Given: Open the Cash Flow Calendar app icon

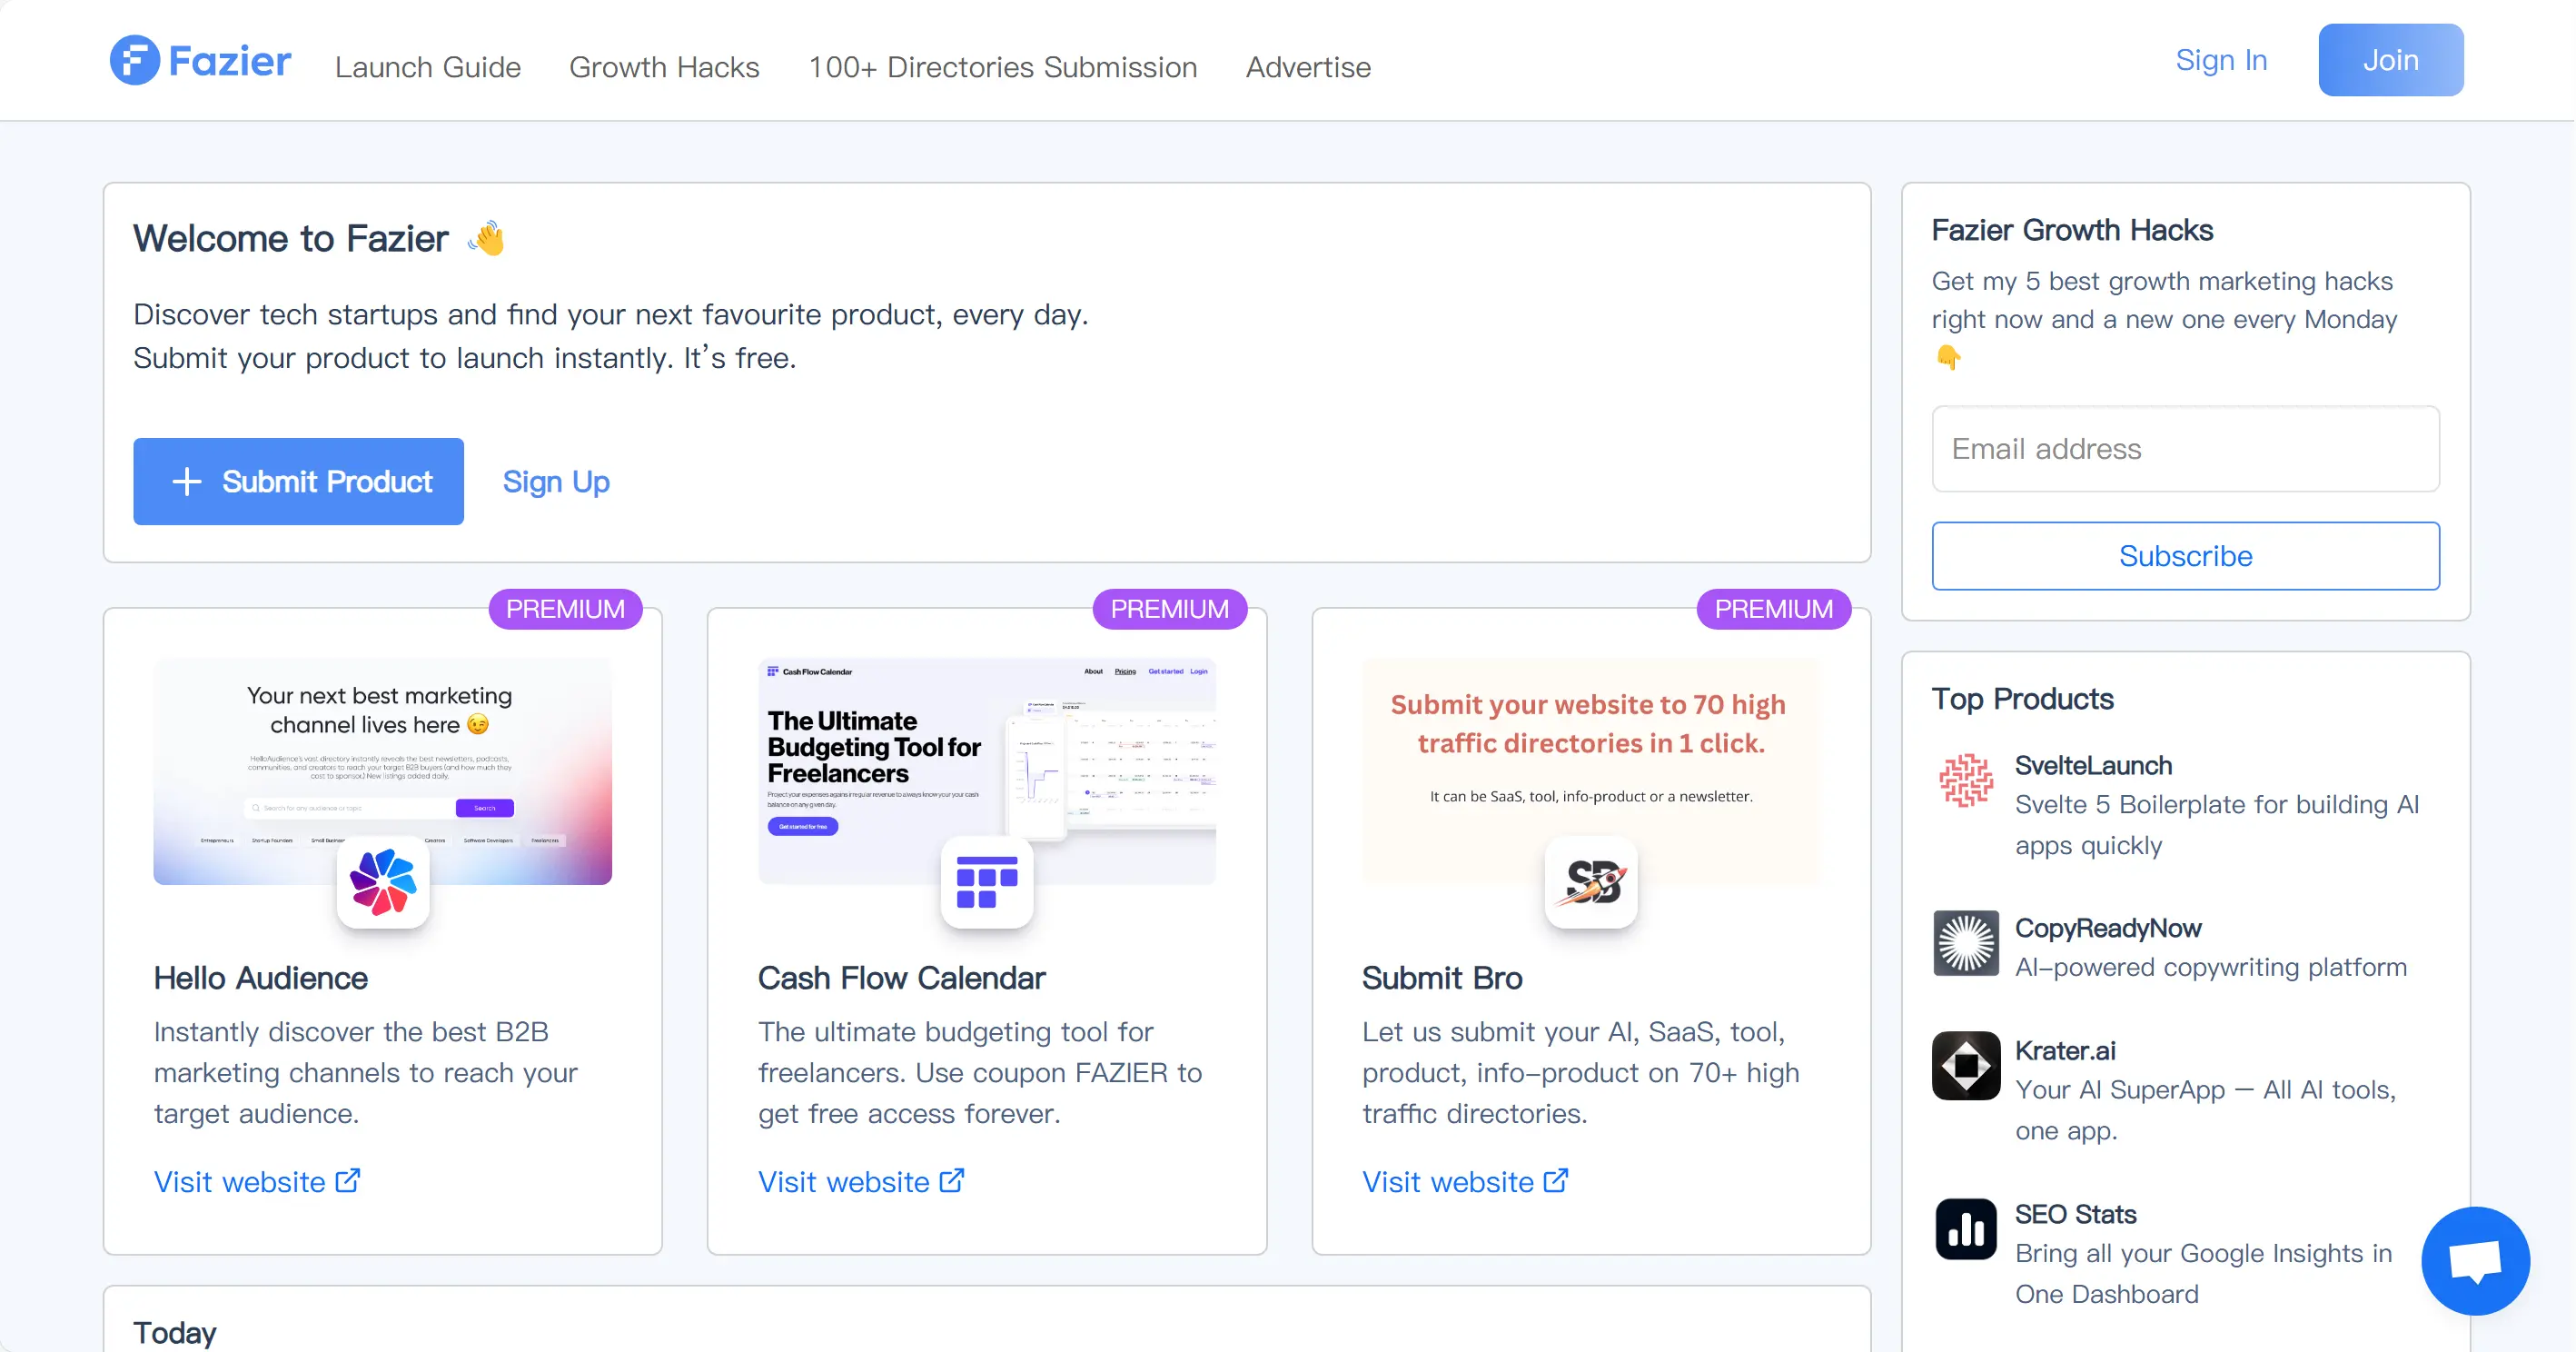Looking at the screenshot, I should point(987,882).
